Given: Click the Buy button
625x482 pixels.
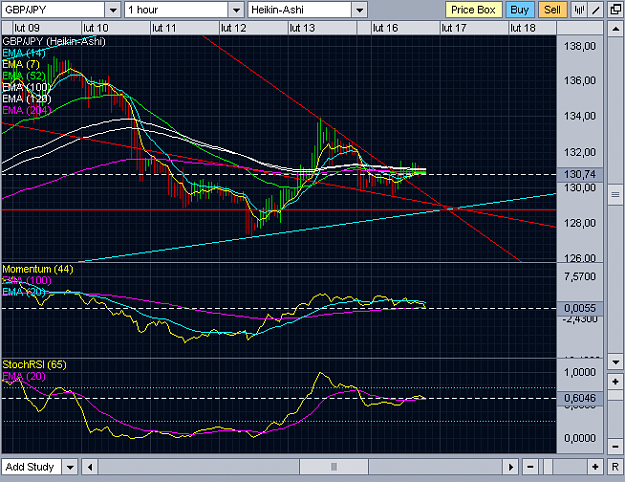Looking at the screenshot, I should [519, 10].
